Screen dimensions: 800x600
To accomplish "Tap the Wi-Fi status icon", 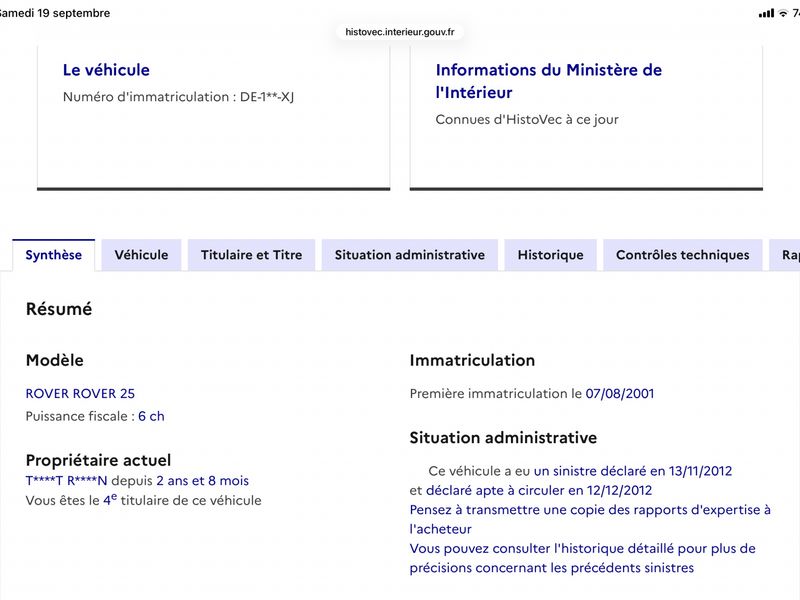I will [x=783, y=13].
